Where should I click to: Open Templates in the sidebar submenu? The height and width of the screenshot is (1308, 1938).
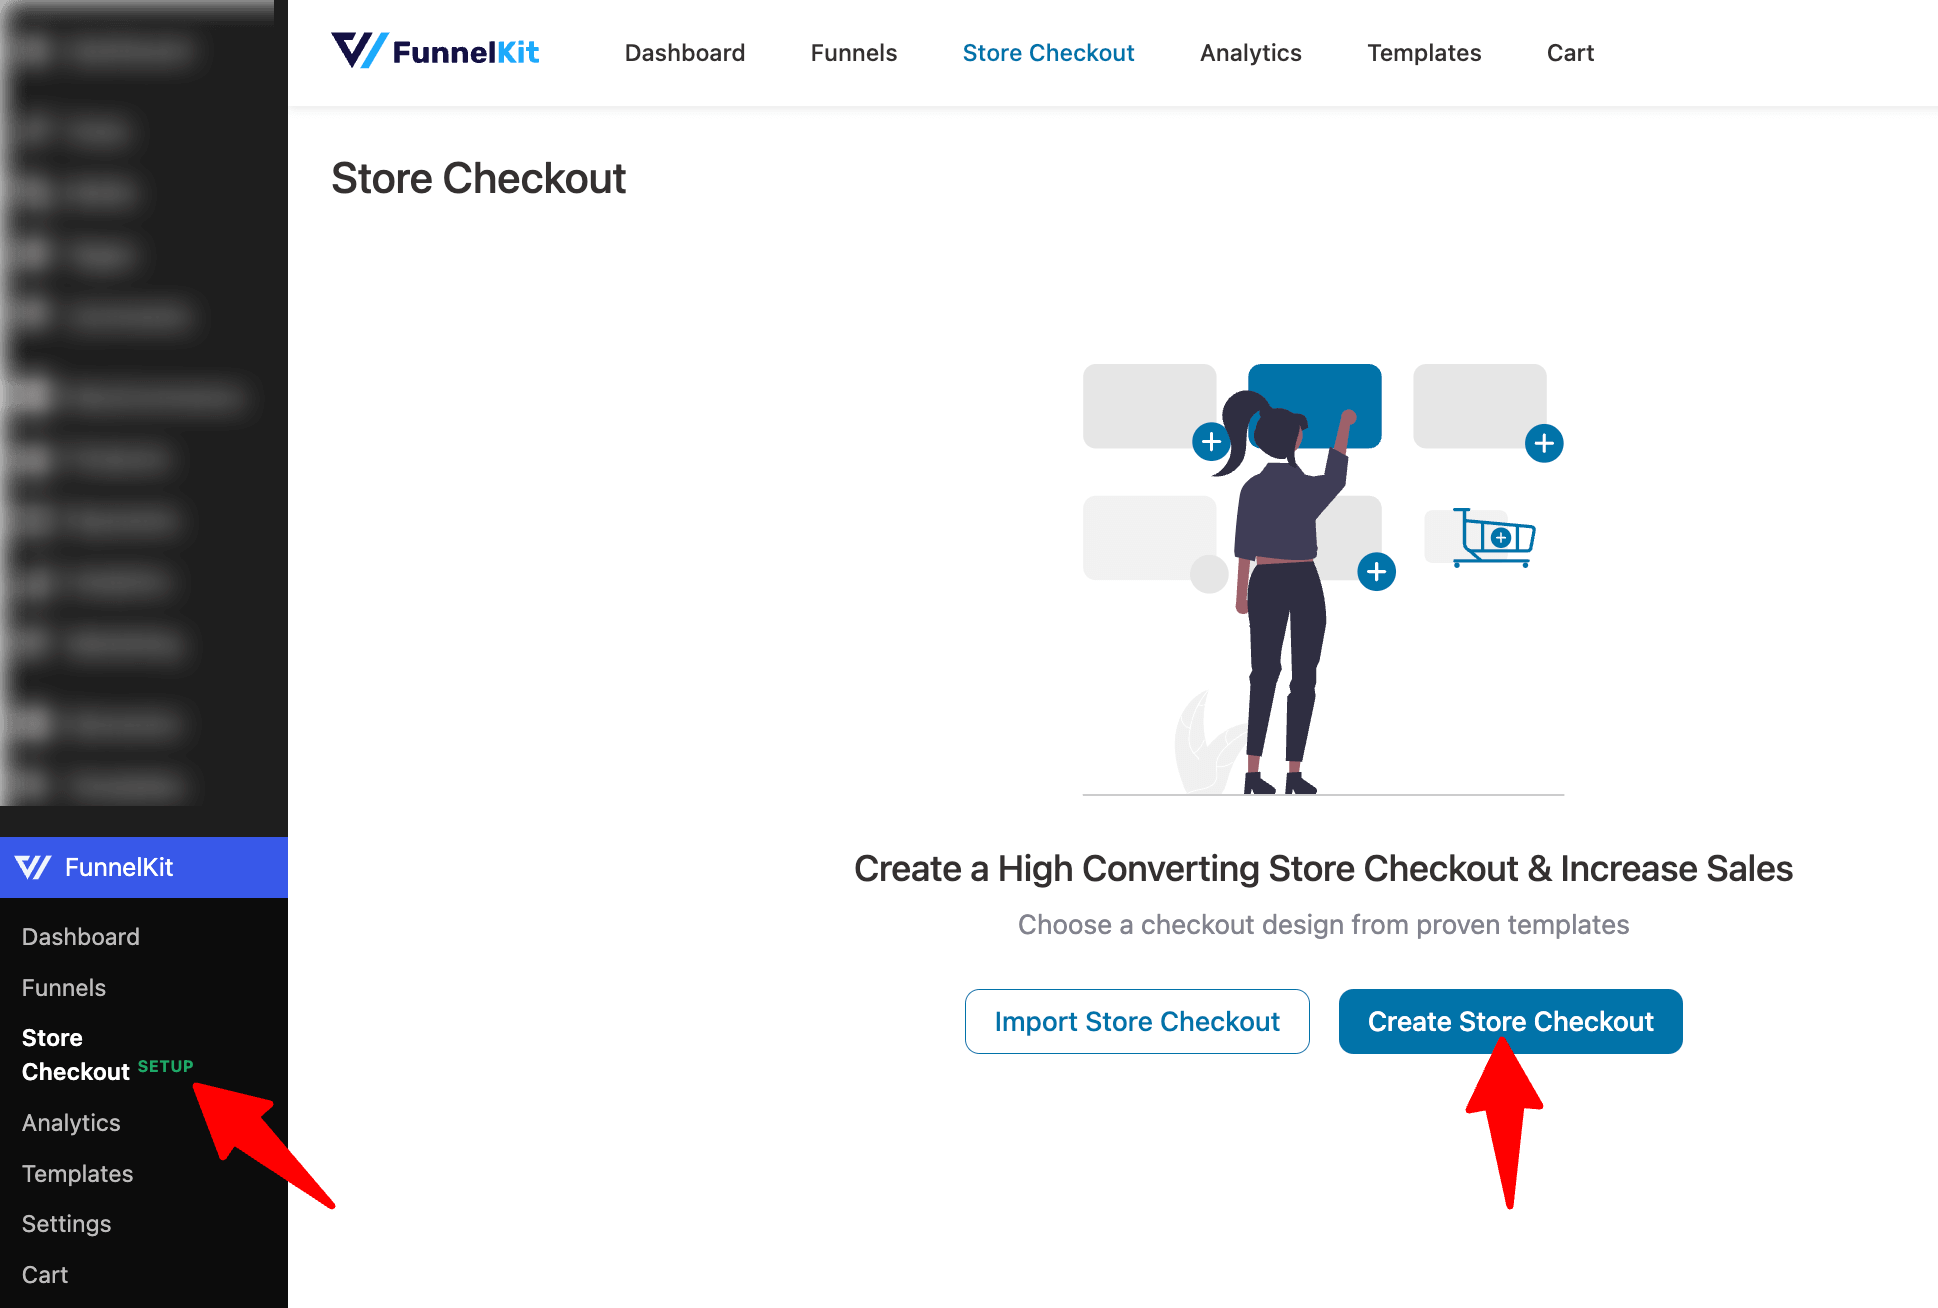(x=78, y=1174)
